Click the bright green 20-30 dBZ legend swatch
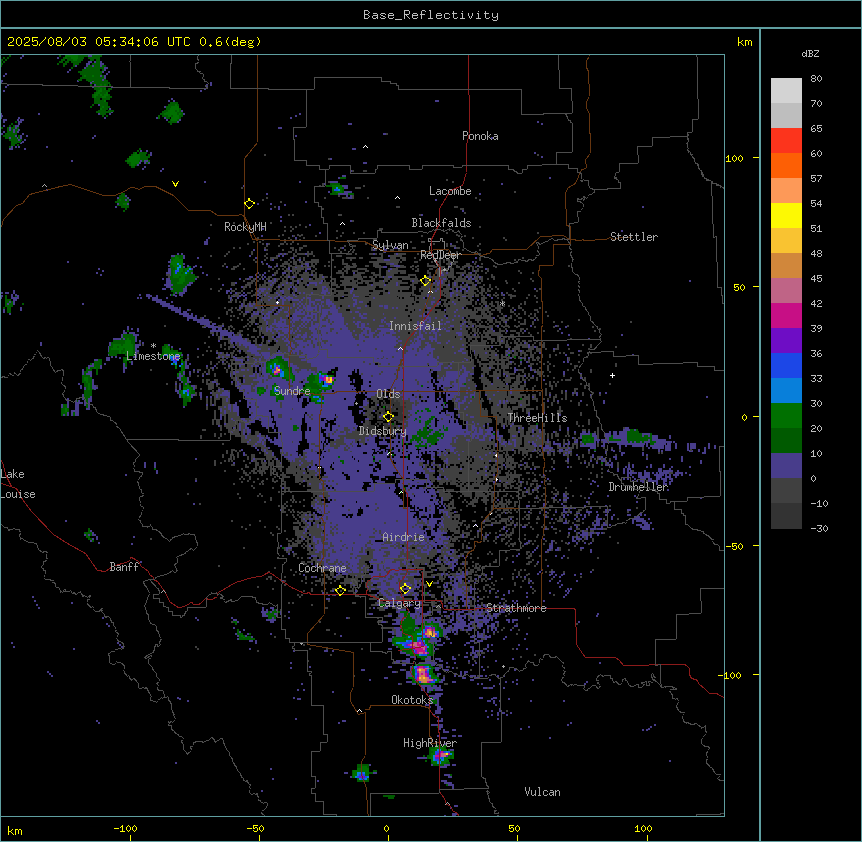Image resolution: width=862 pixels, height=842 pixels. click(786, 416)
